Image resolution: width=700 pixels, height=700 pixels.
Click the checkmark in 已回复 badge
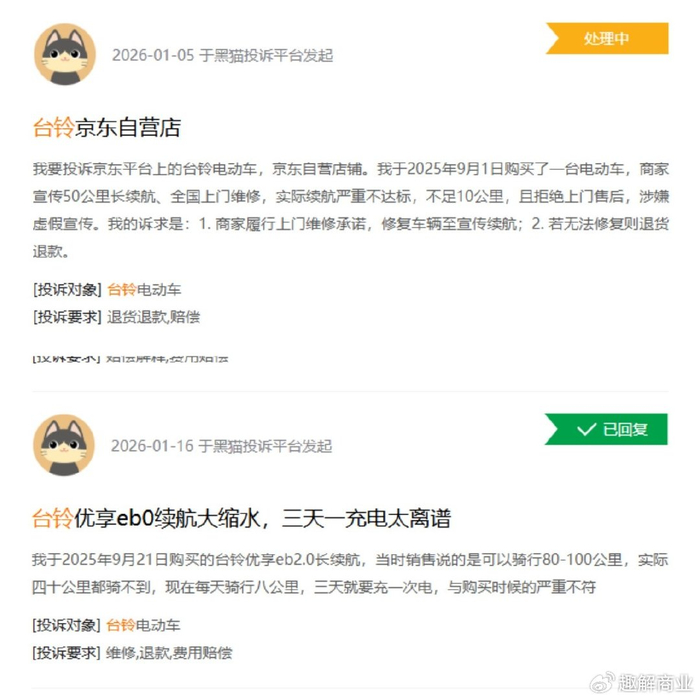[586, 429]
